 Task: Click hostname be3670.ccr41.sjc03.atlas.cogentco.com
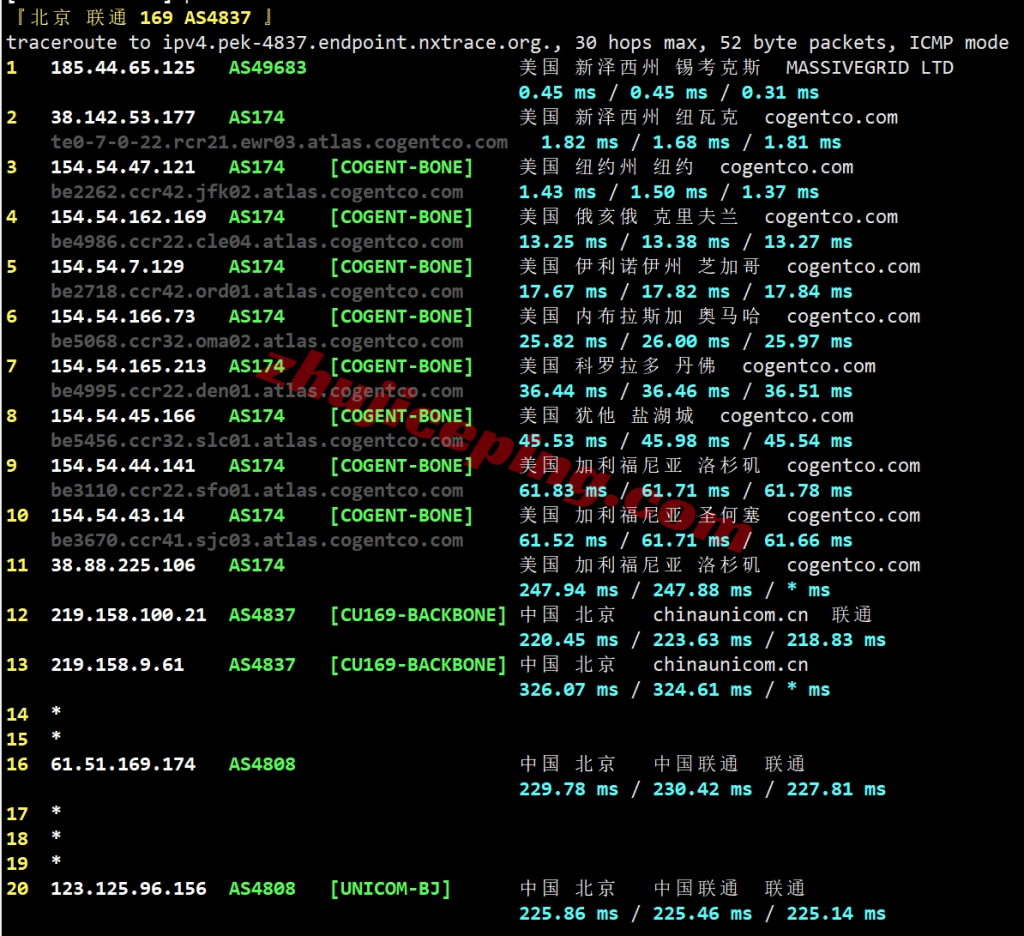point(257,541)
